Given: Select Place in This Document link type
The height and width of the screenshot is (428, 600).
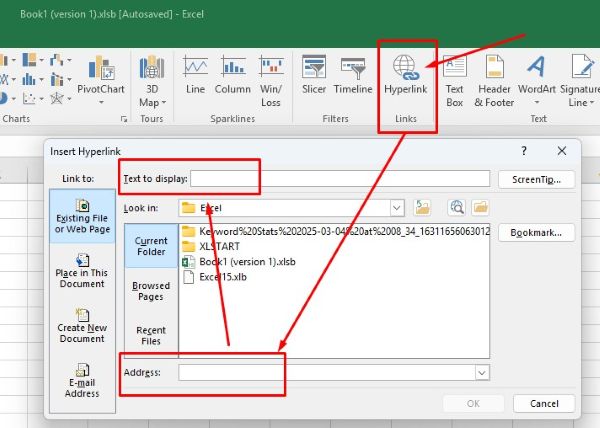Looking at the screenshot, I should click(x=82, y=271).
